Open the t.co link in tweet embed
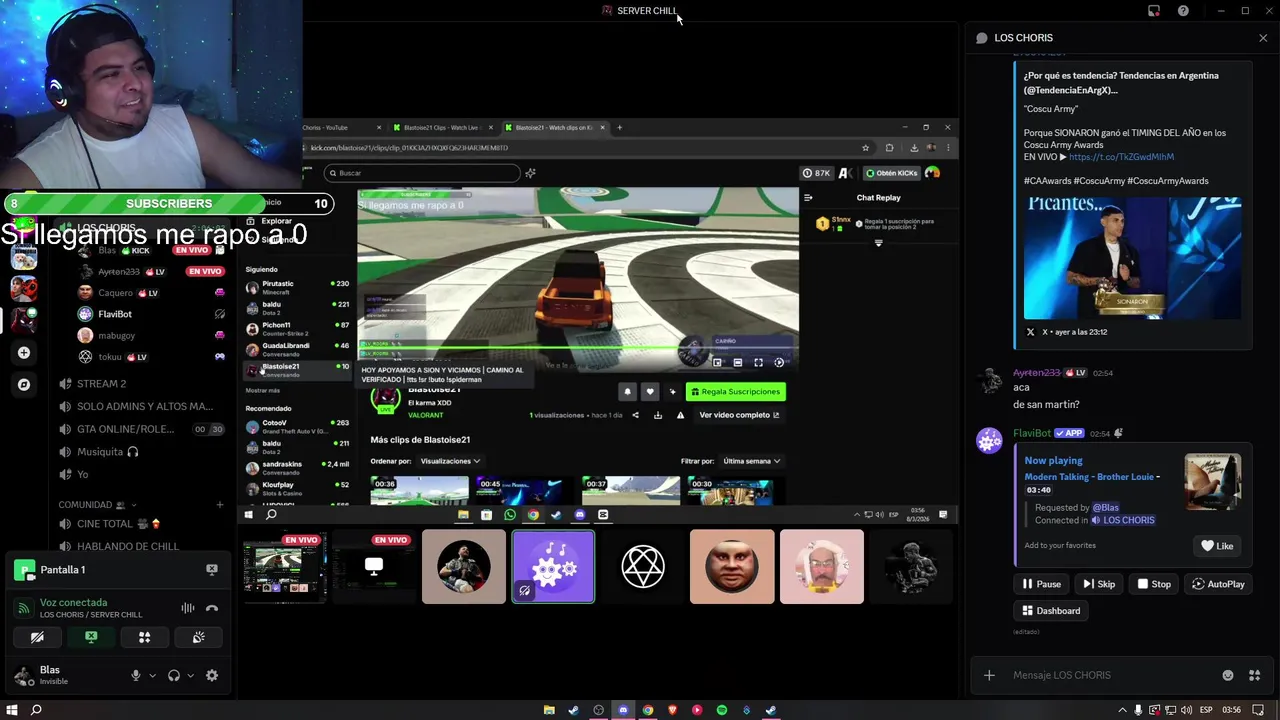This screenshot has height=720, width=1280. coord(1121,157)
